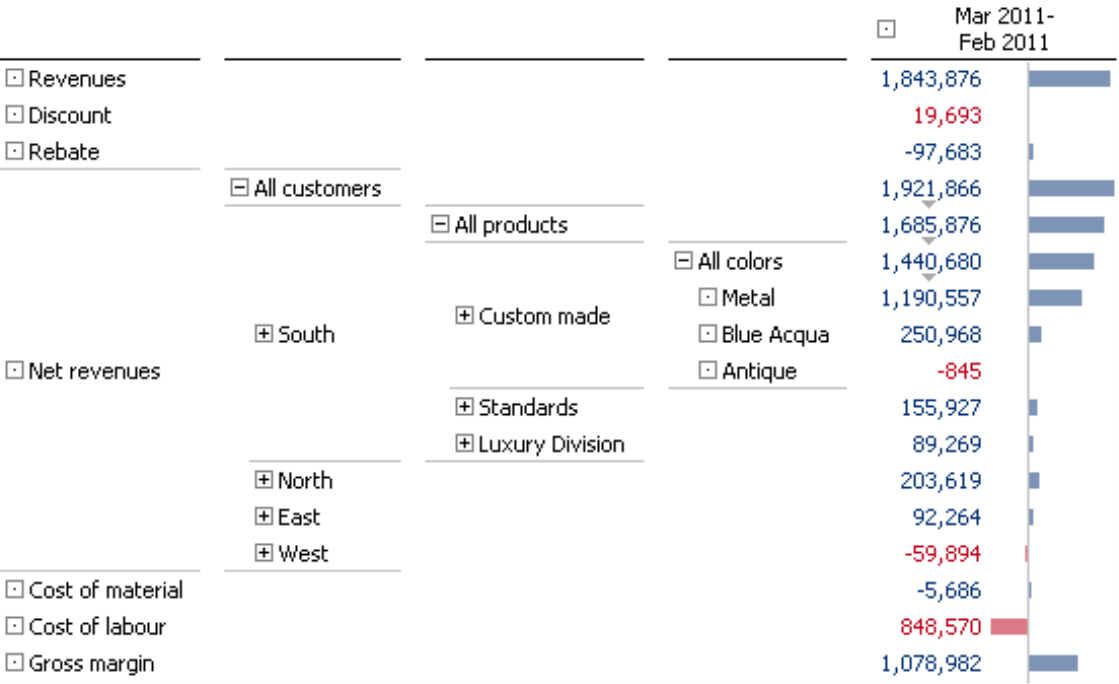
Task: Click the box icon beside Mar 2011-Feb 2011
Action: coord(886,29)
